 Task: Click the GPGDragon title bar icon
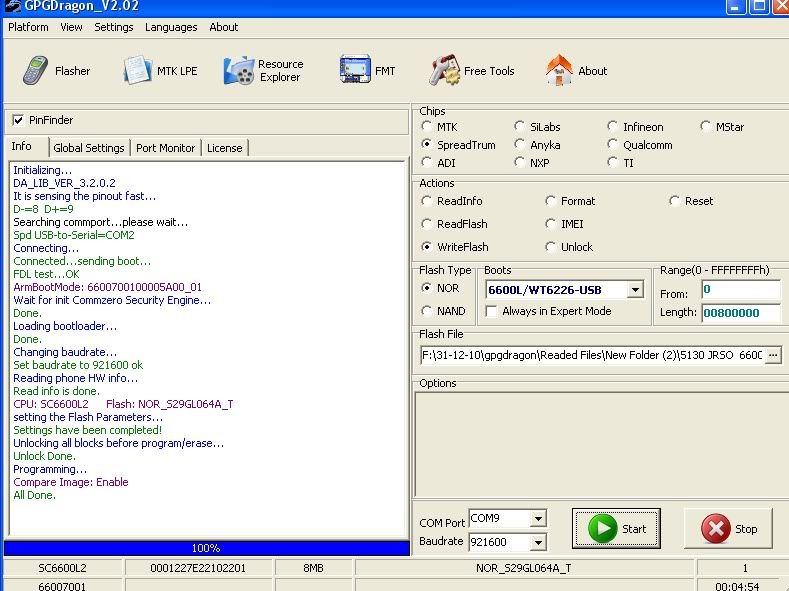pyautogui.click(x=12, y=6)
